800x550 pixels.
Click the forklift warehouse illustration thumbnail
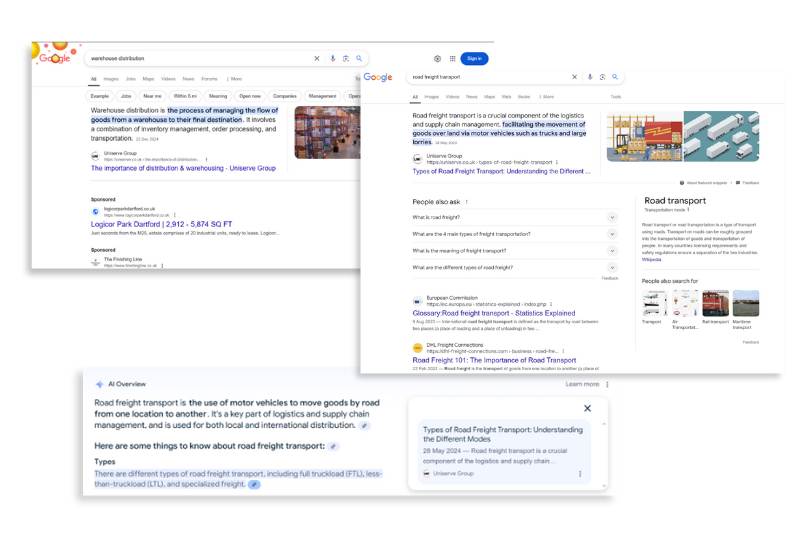pos(645,136)
